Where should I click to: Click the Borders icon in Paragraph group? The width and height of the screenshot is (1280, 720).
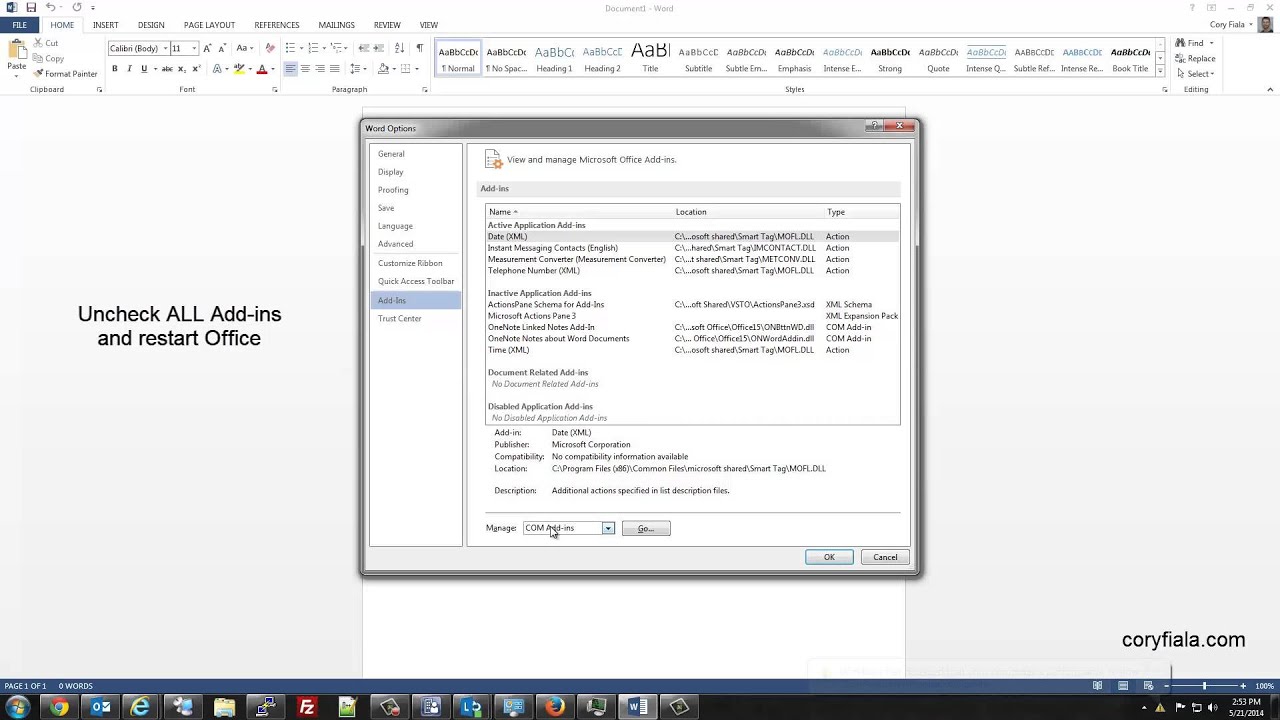(405, 69)
